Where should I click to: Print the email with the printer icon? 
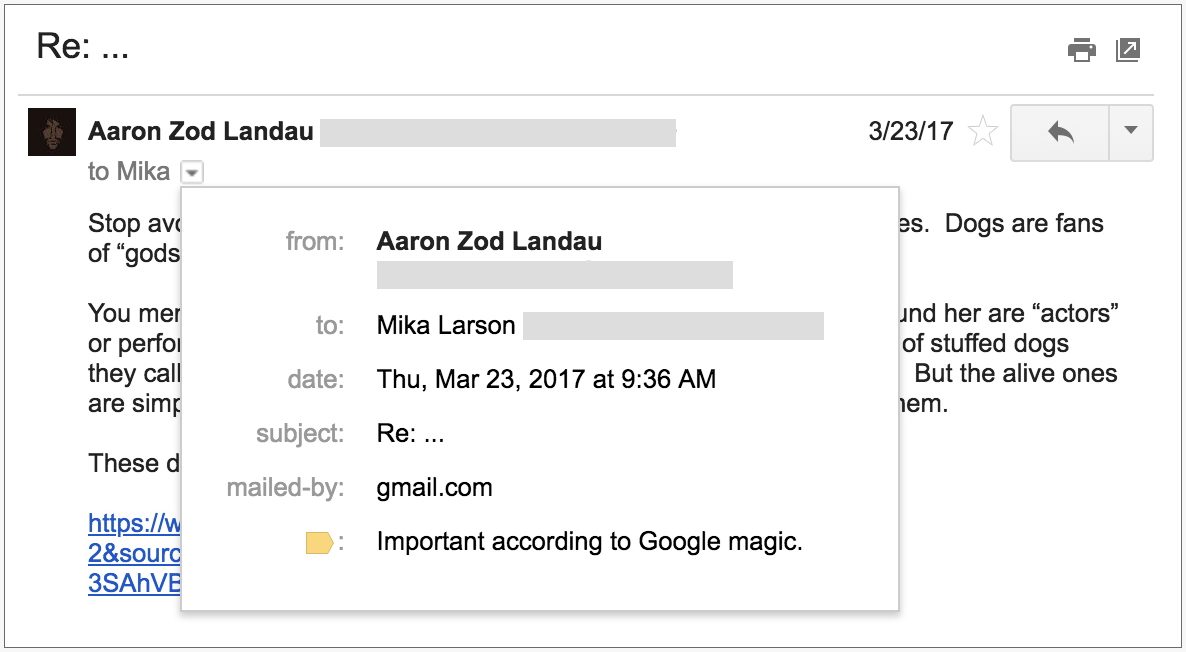[x=1082, y=50]
